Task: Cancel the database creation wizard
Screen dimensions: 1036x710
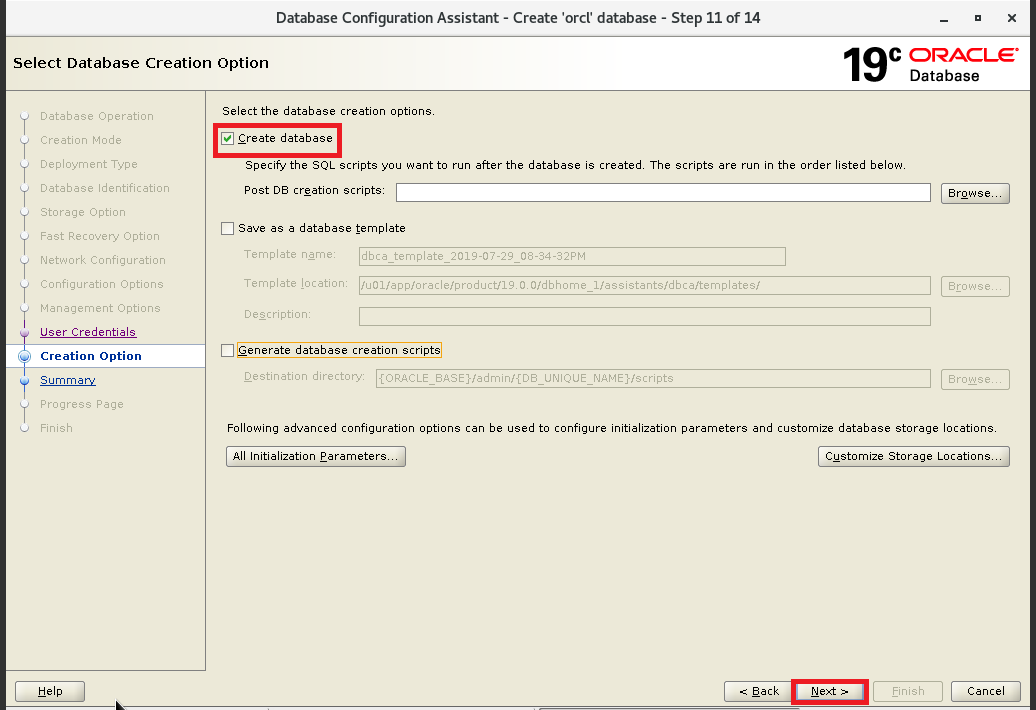Action: pyautogui.click(x=985, y=691)
